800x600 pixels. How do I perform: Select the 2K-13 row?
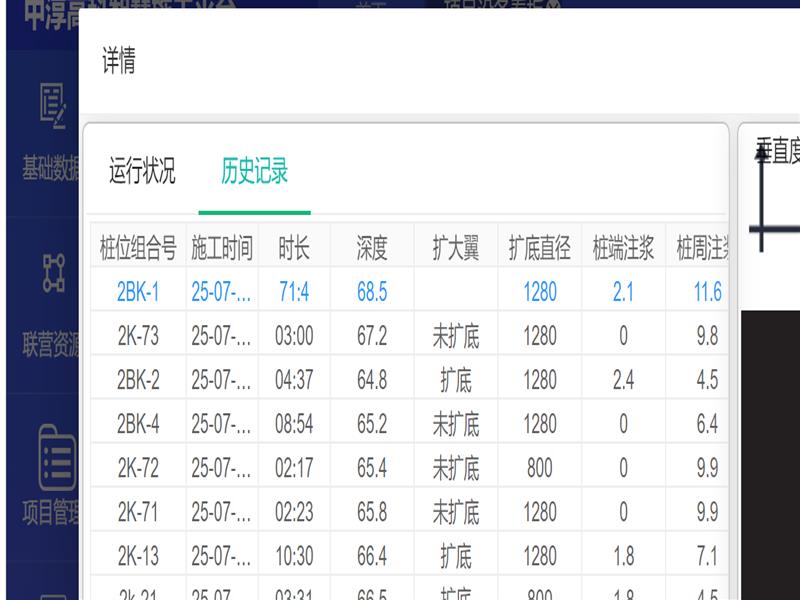click(x=138, y=556)
